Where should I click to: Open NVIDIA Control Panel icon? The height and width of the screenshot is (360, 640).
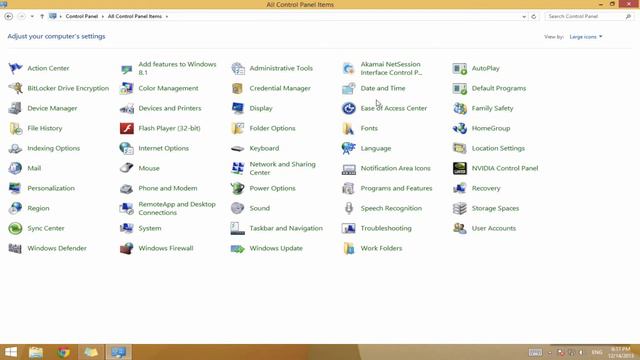pos(460,168)
